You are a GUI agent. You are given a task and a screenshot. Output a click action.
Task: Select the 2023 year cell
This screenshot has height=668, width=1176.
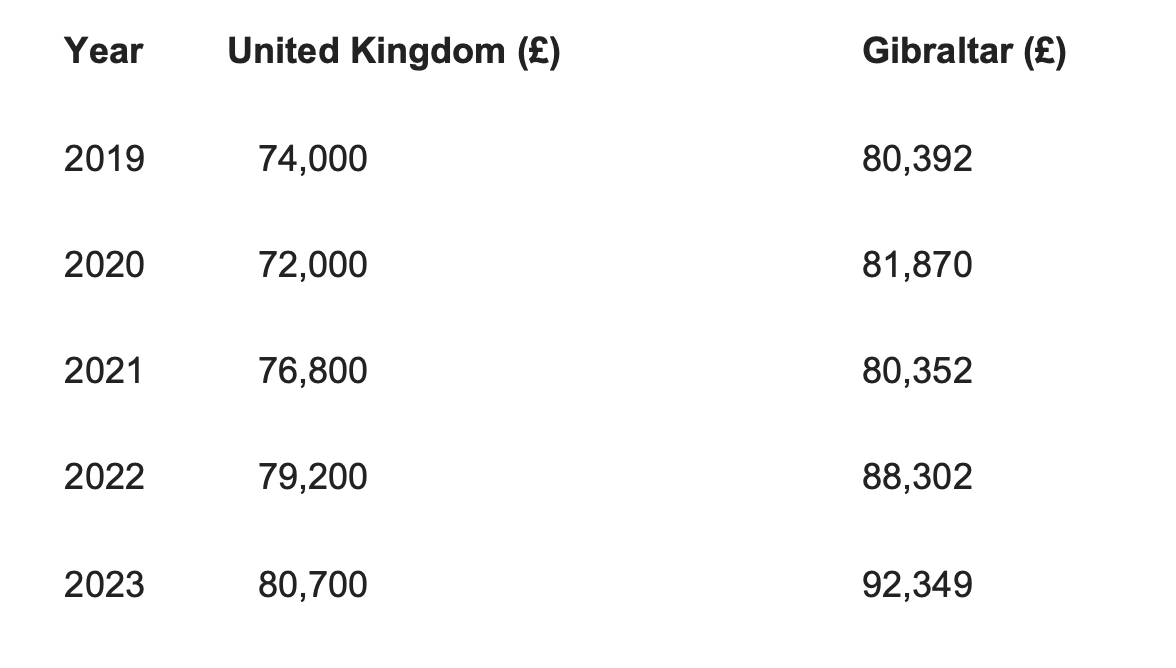click(104, 585)
